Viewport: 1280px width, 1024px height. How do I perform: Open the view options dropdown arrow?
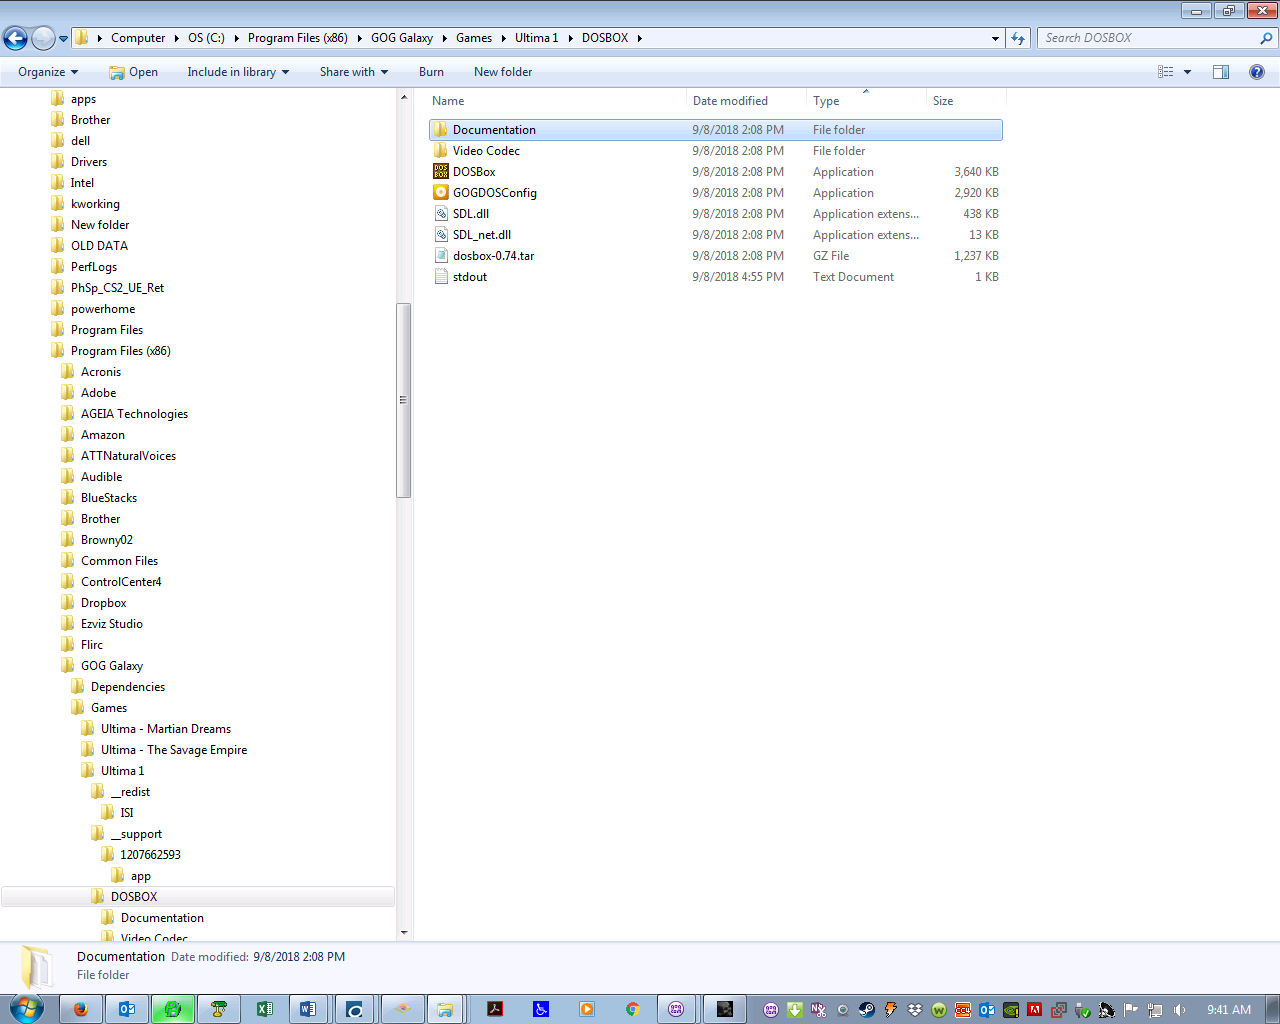coord(1187,72)
